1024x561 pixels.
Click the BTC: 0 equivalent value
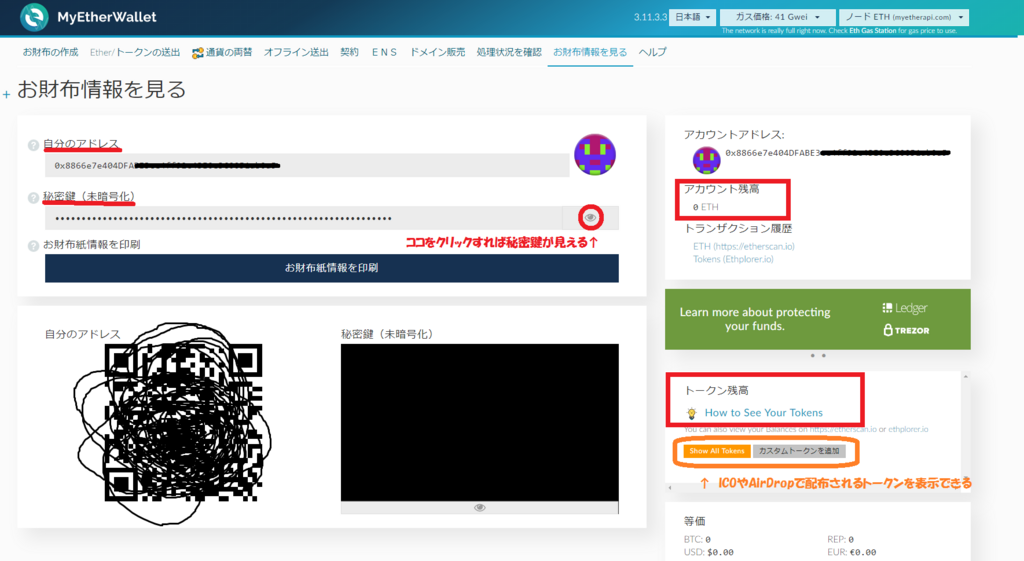697,539
